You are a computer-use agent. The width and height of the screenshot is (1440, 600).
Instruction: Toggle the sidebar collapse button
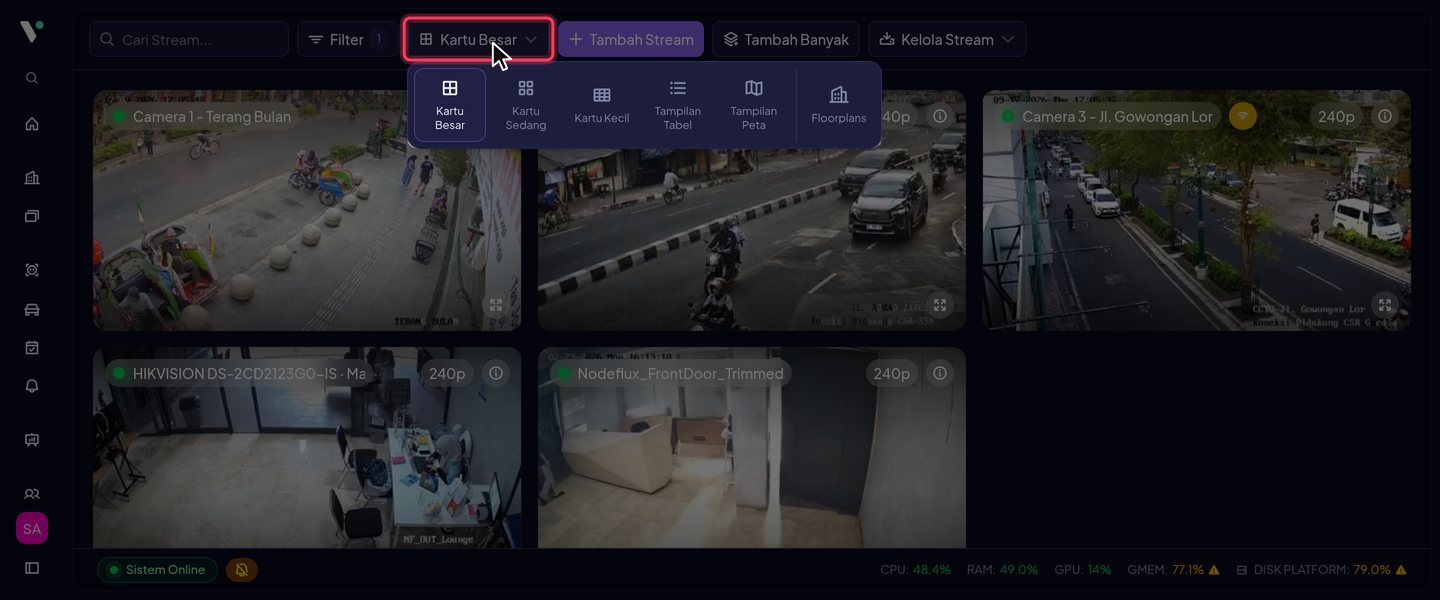32,568
